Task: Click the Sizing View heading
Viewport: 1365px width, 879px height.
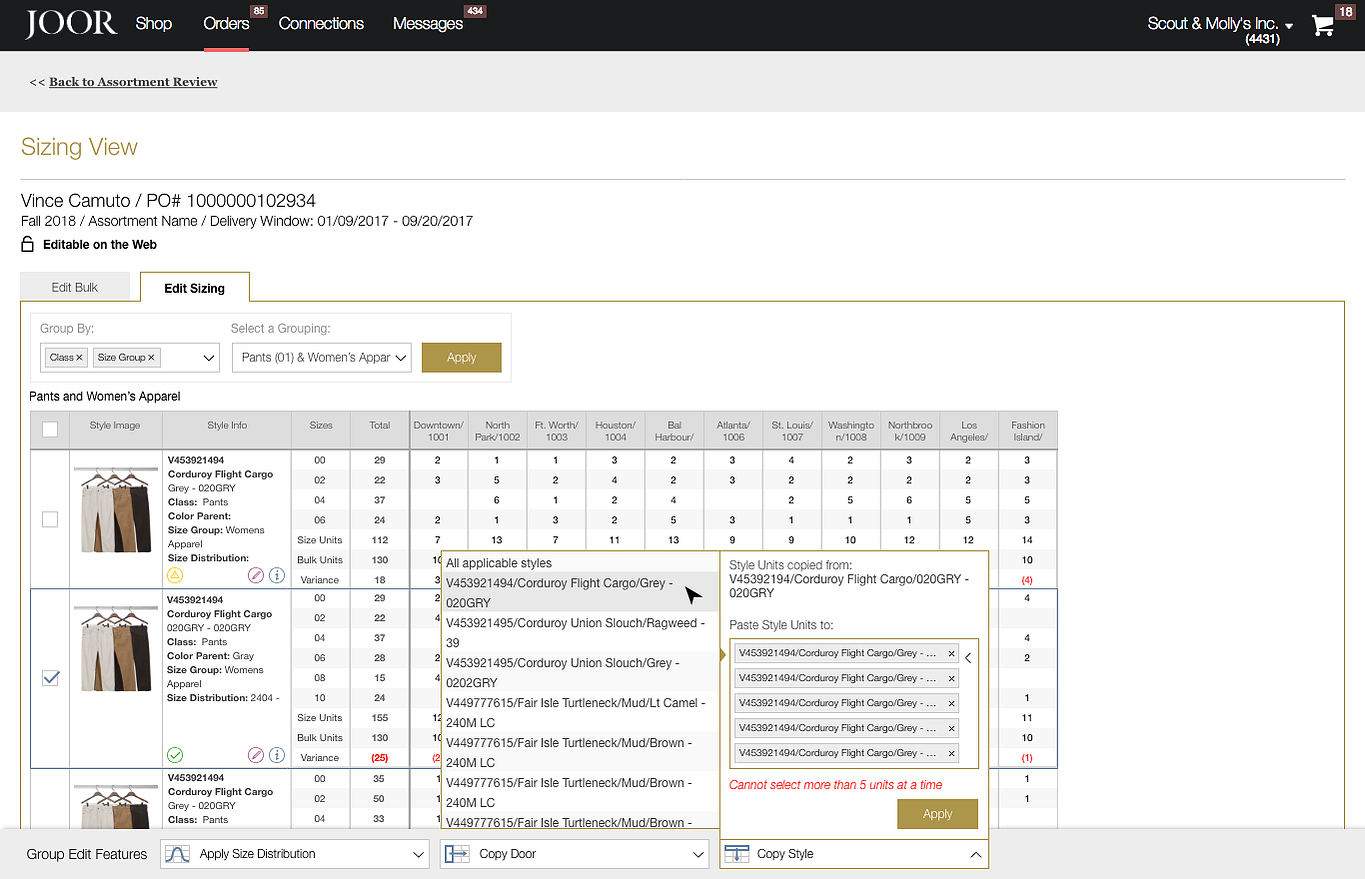Action: pyautogui.click(x=79, y=147)
